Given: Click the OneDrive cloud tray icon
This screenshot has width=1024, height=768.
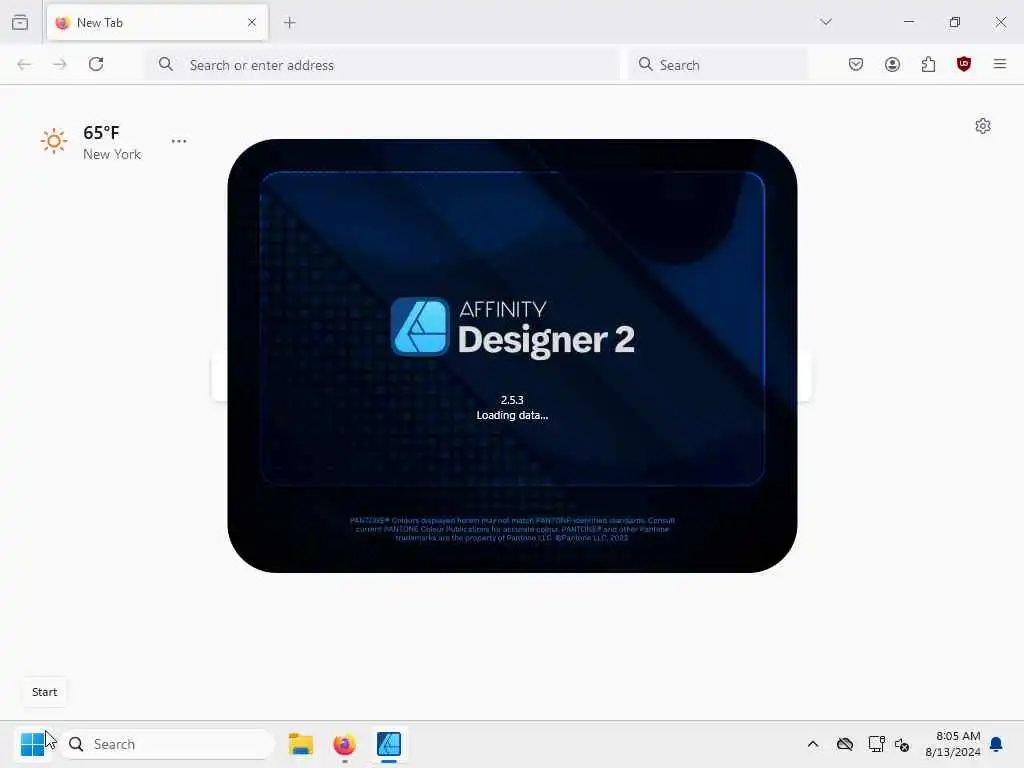Looking at the screenshot, I should pyautogui.click(x=844, y=744).
